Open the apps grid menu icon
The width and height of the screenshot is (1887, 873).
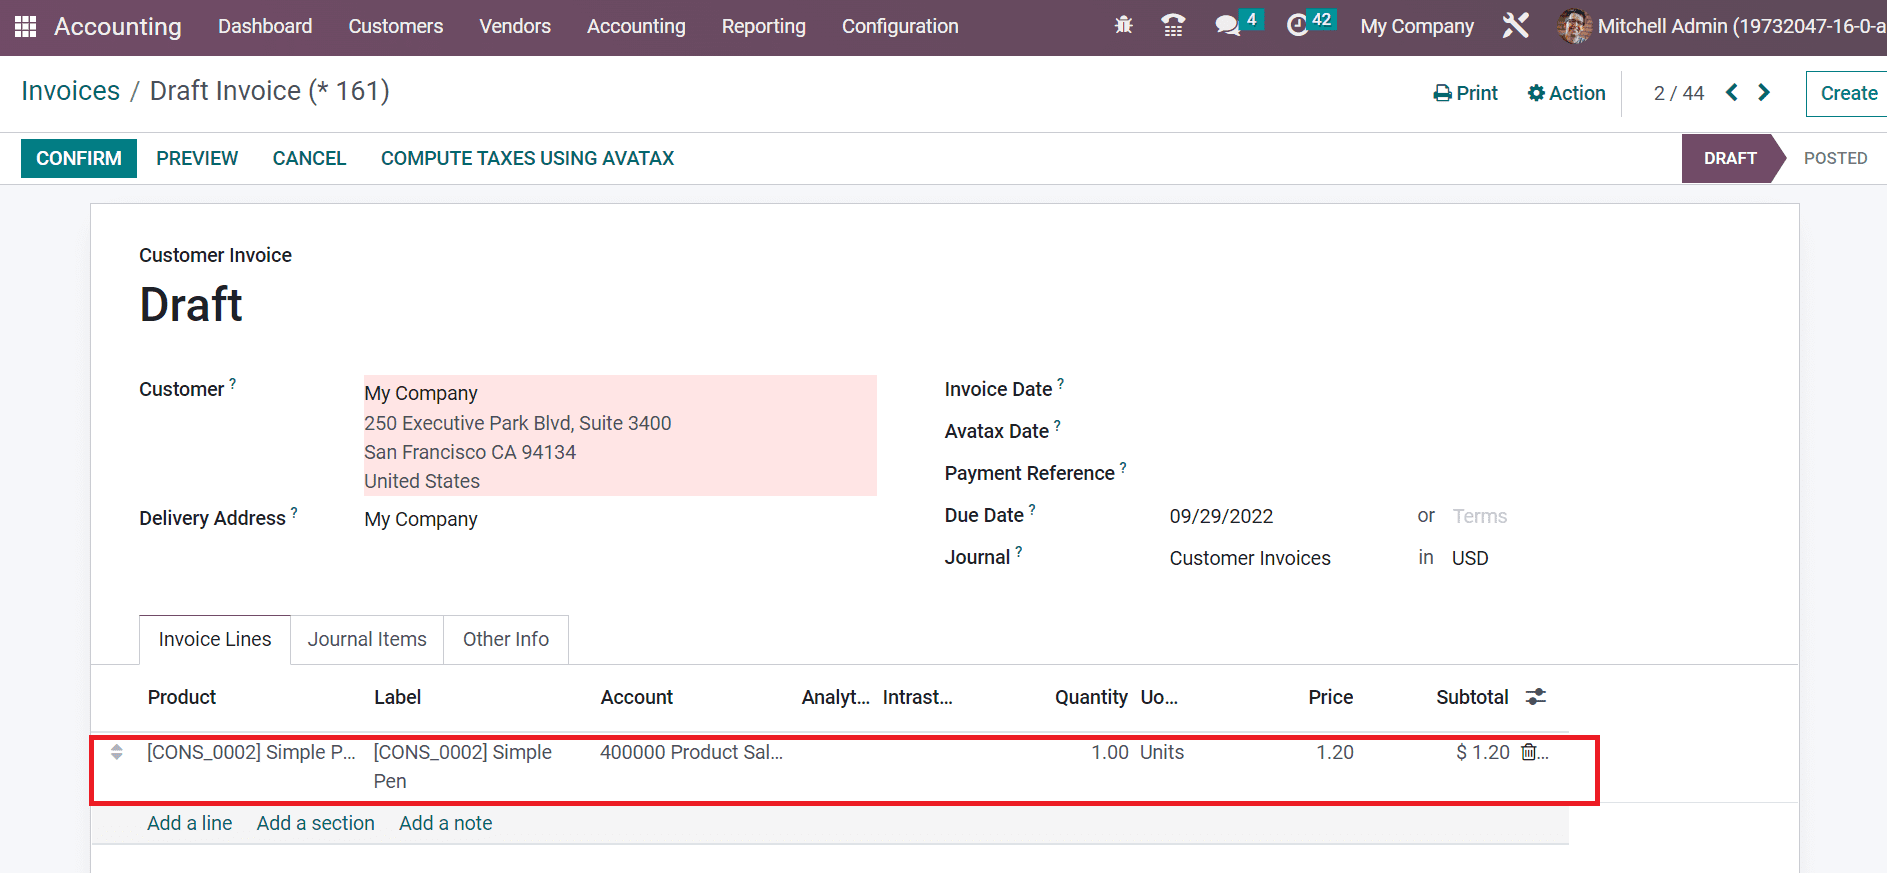[26, 26]
